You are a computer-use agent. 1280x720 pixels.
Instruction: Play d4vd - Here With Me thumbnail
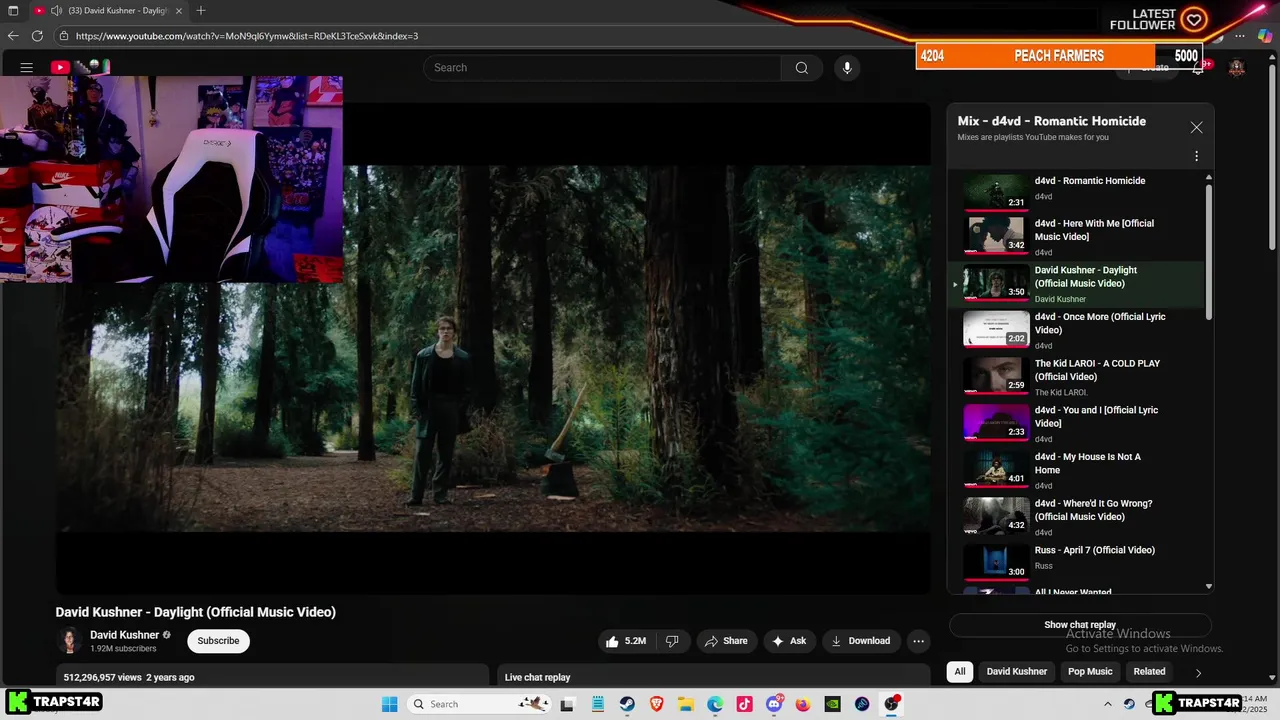tap(996, 235)
